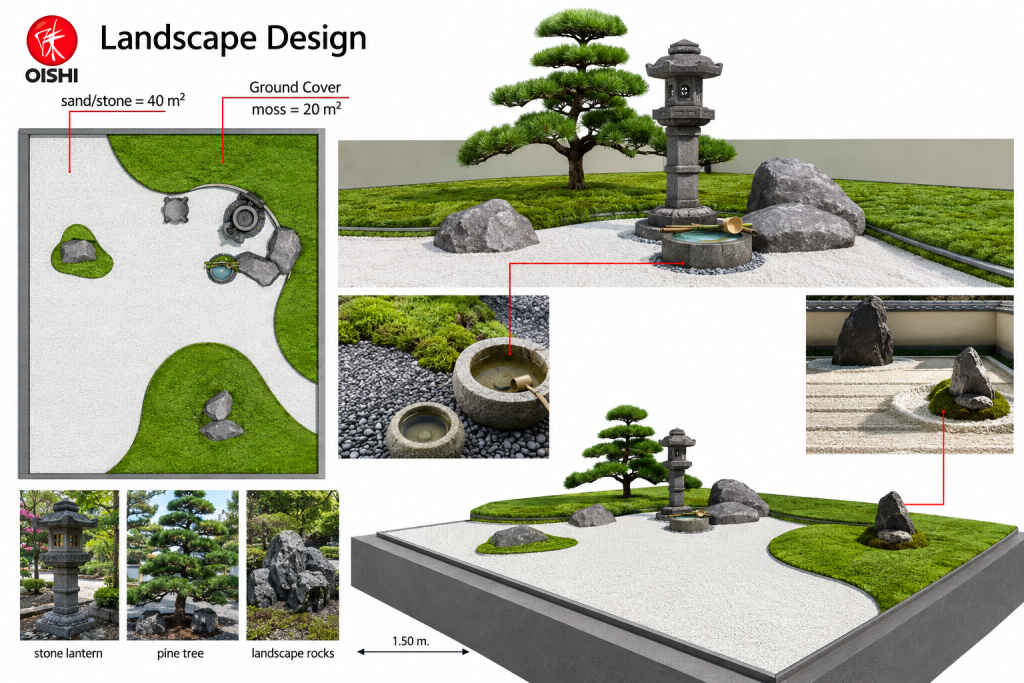Select the lantern symbol in plan view
Screen dimensions: 1024x683
[244, 217]
